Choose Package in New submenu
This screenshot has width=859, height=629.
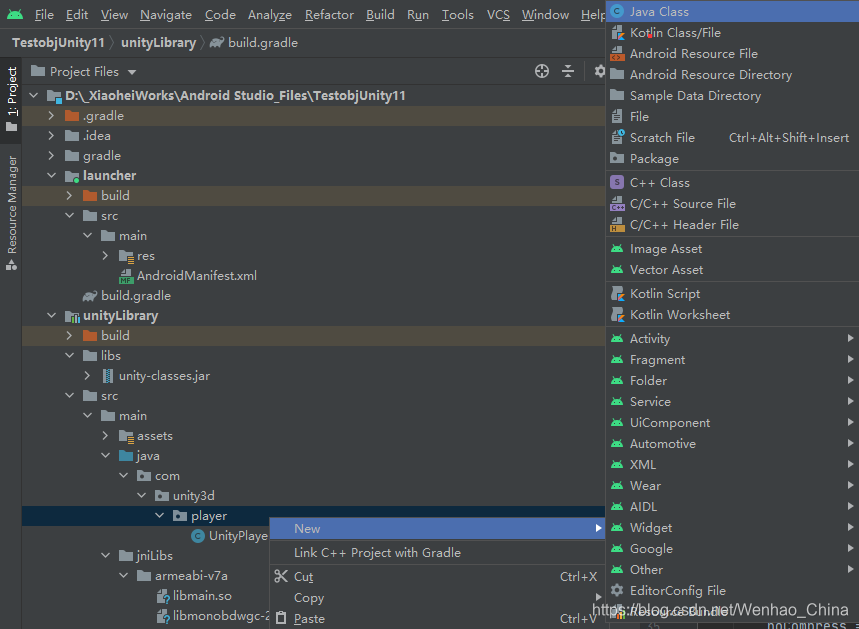point(732,159)
